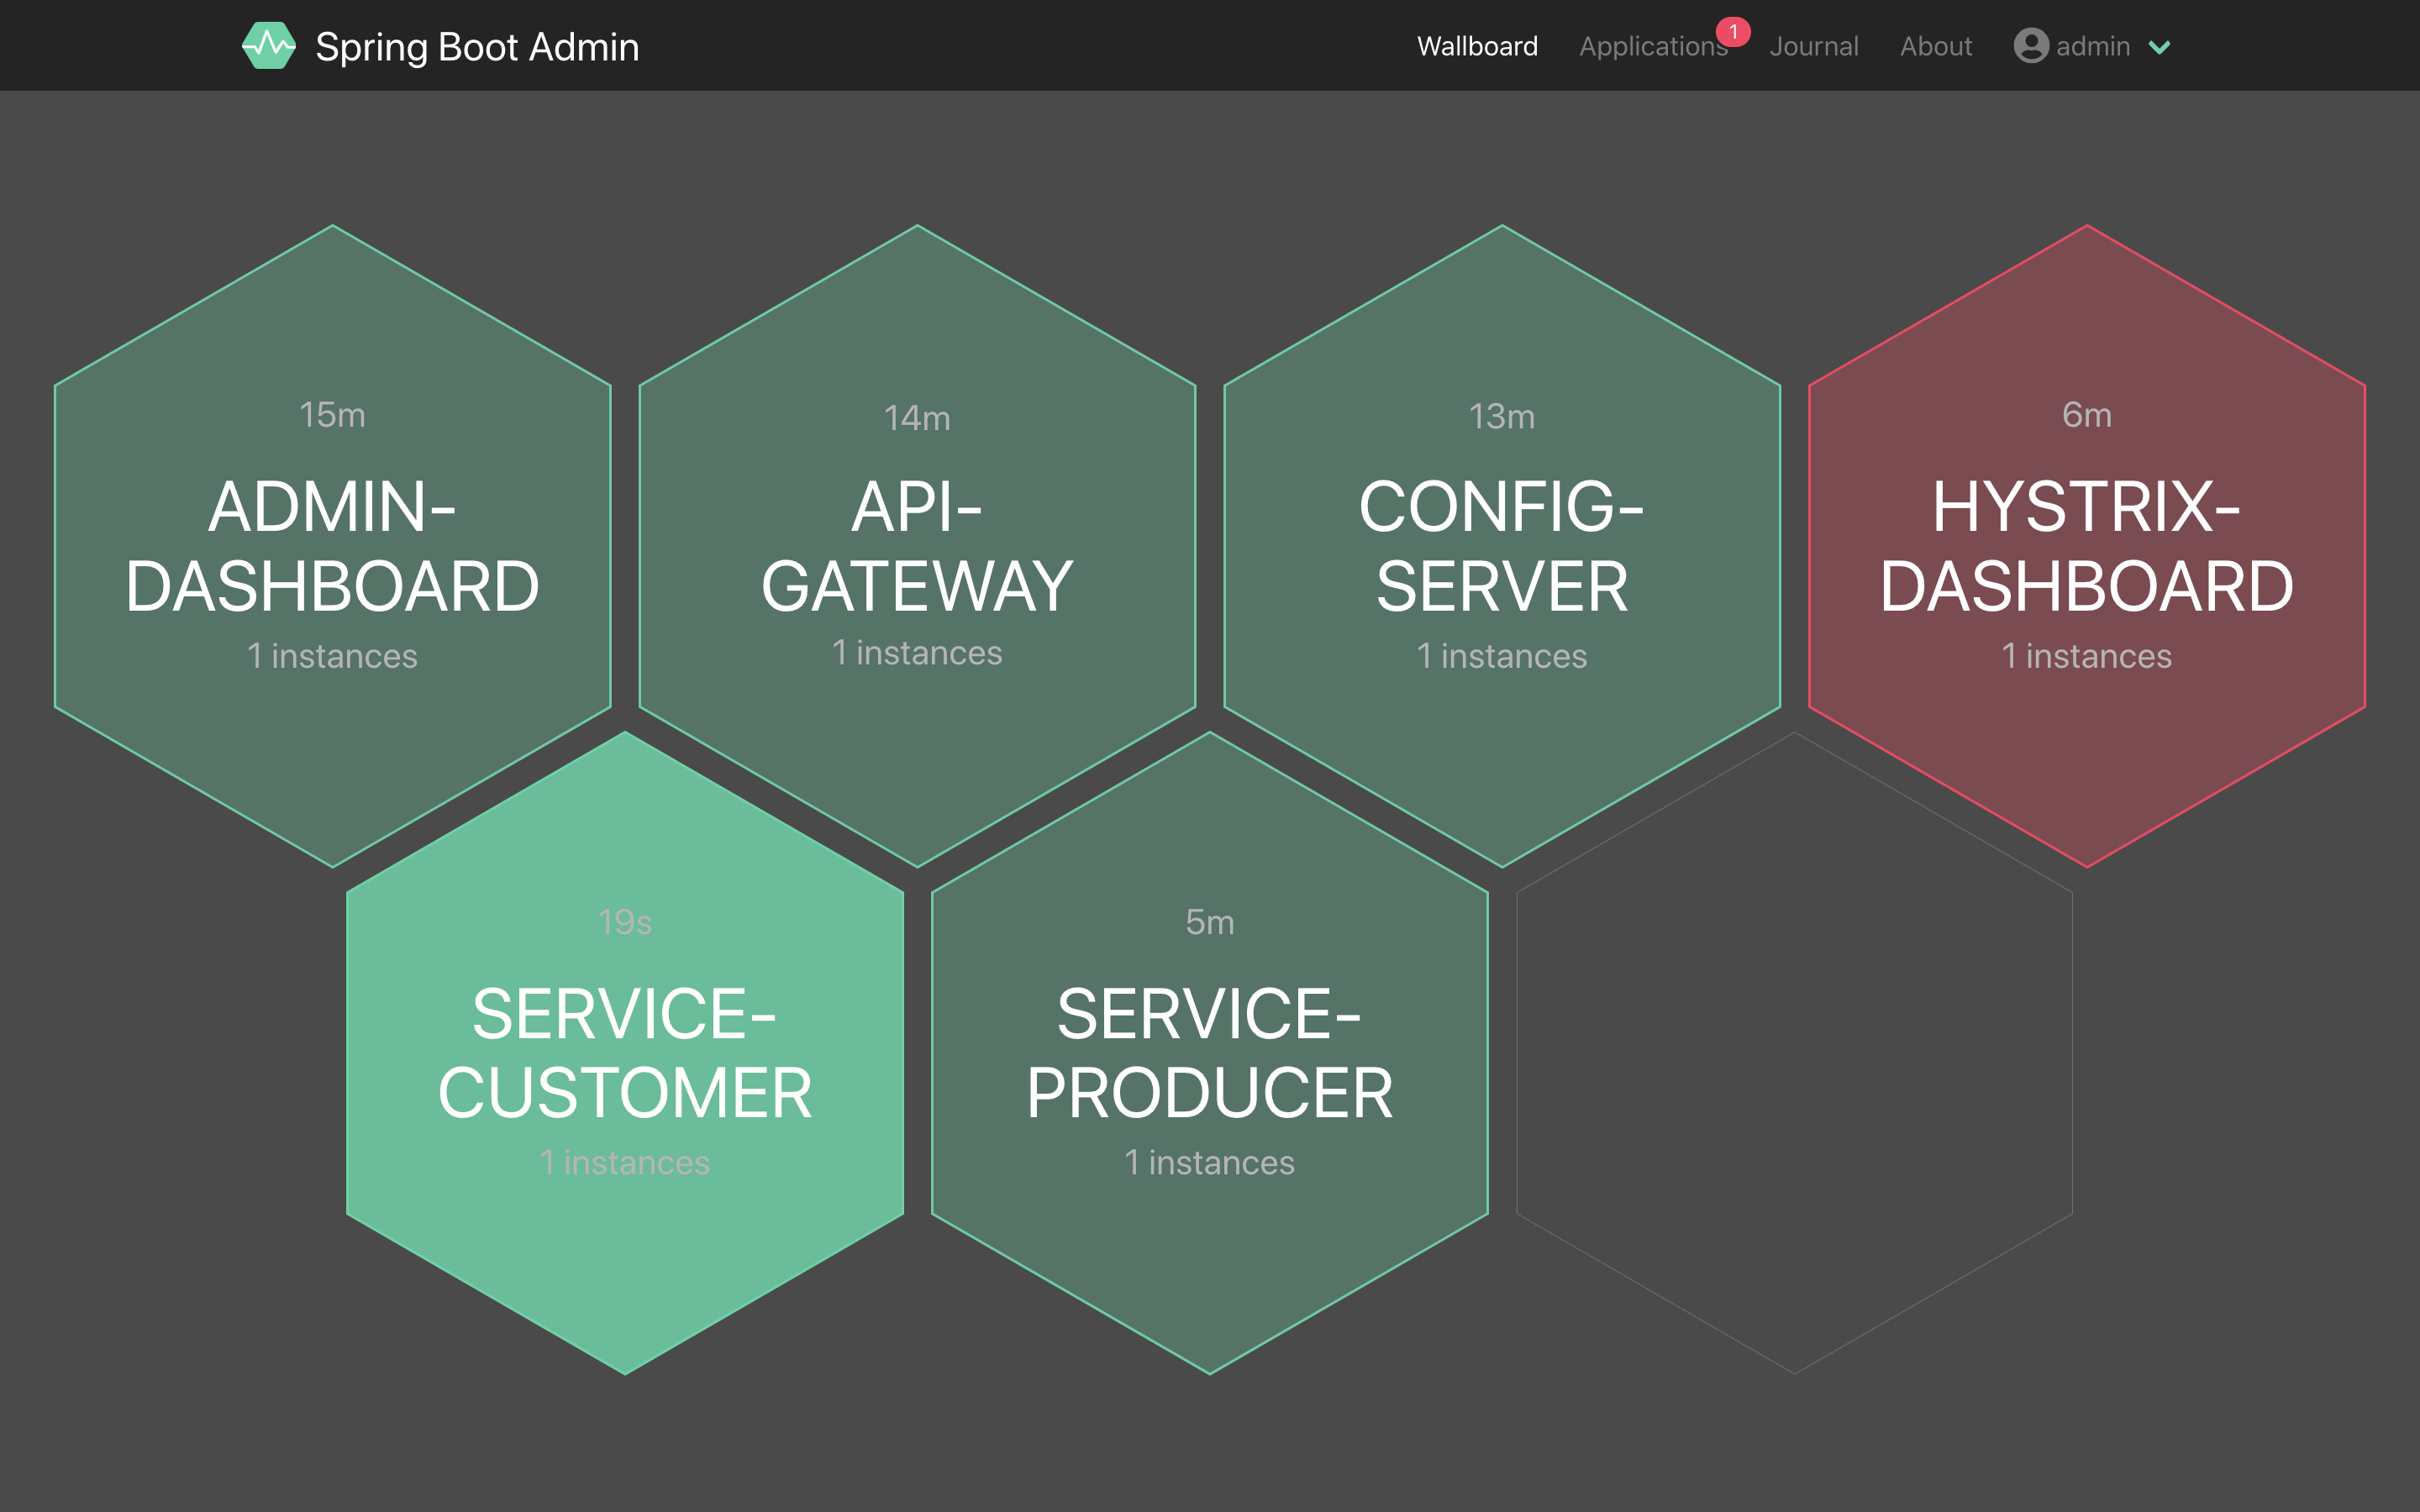Image resolution: width=2420 pixels, height=1512 pixels.
Task: Open the highlighted SERVICE-CUSTOMER hexagon
Action: pyautogui.click(x=625, y=1052)
